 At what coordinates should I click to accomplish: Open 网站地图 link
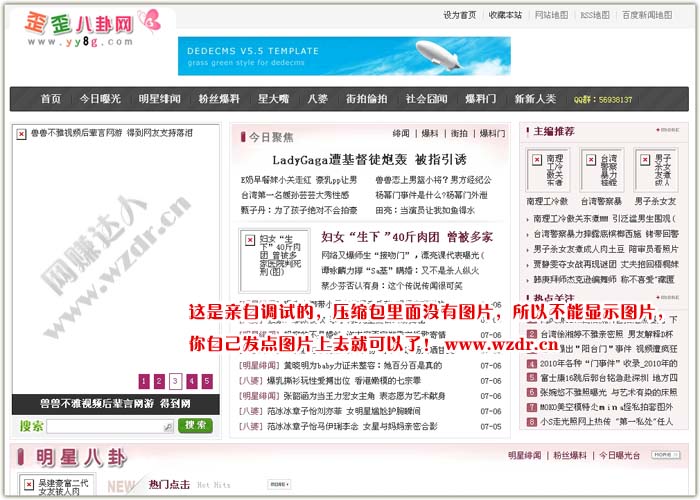(x=551, y=15)
